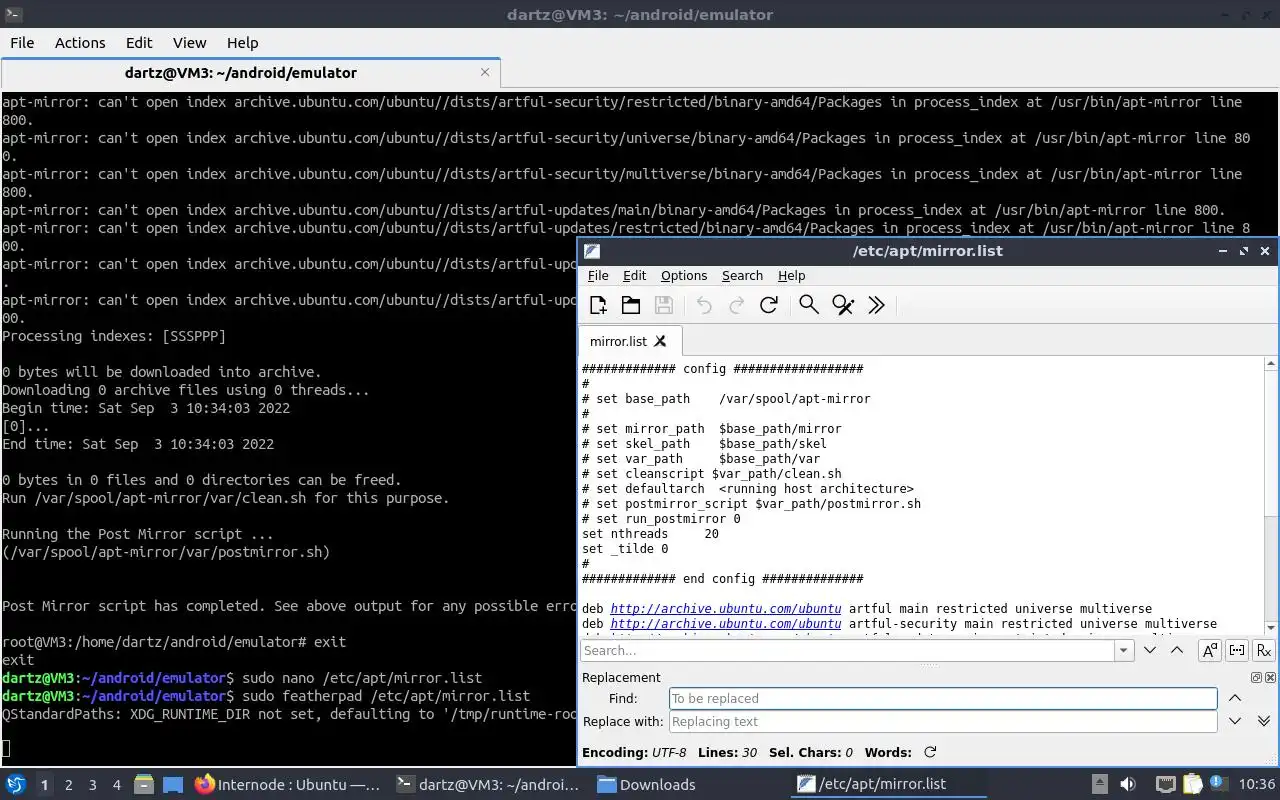Find next match with the search bar's down arrow
The image size is (1280, 800).
coord(1150,650)
